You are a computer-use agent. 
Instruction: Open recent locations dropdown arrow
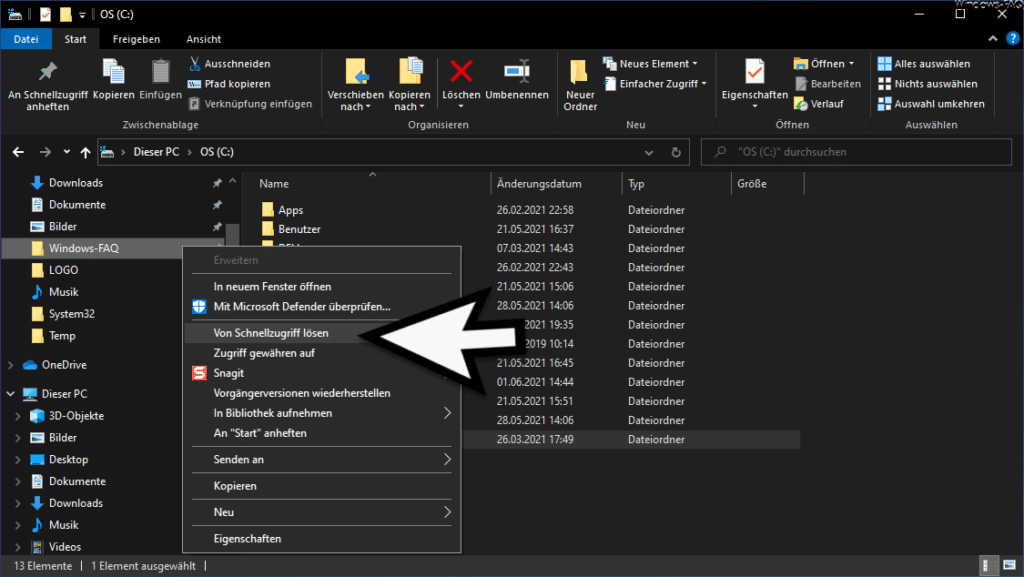(67, 152)
